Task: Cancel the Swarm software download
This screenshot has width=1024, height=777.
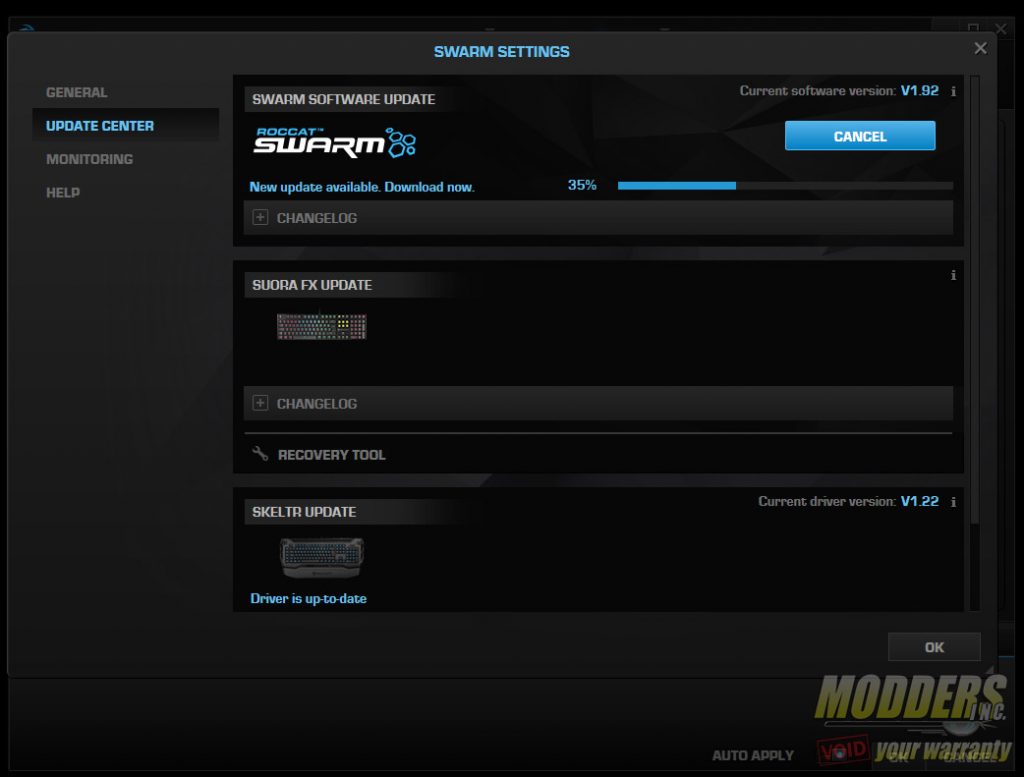Action: 859,136
